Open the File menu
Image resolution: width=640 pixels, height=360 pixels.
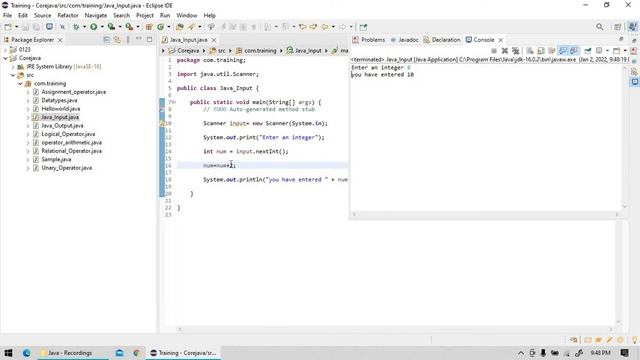(x=7, y=16)
